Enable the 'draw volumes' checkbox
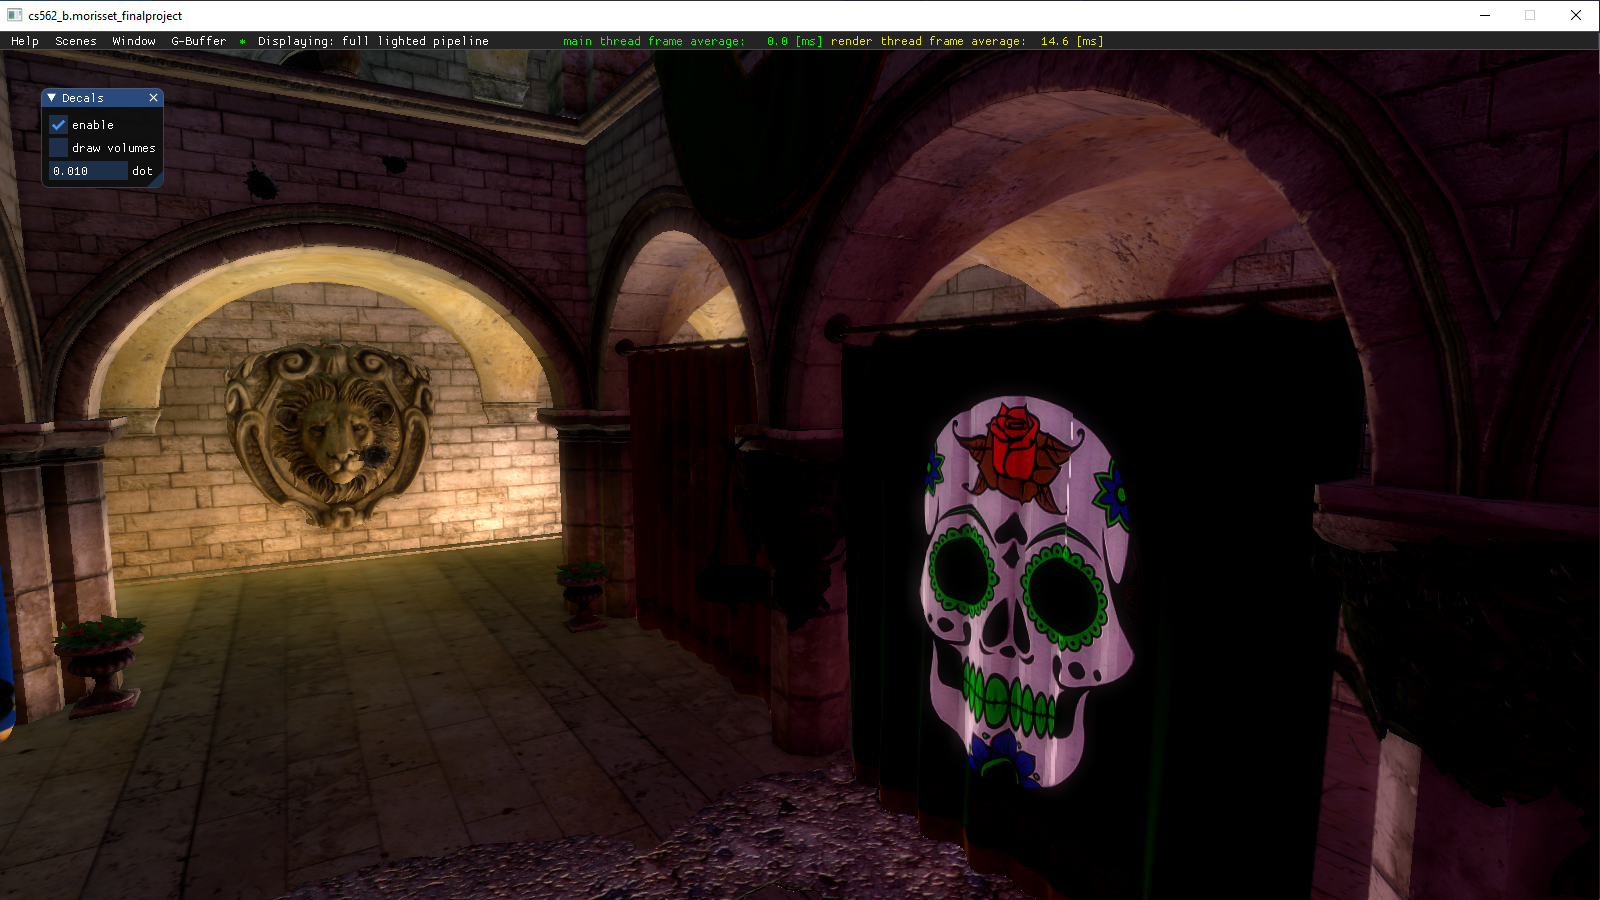The image size is (1600, 900). tap(59, 148)
